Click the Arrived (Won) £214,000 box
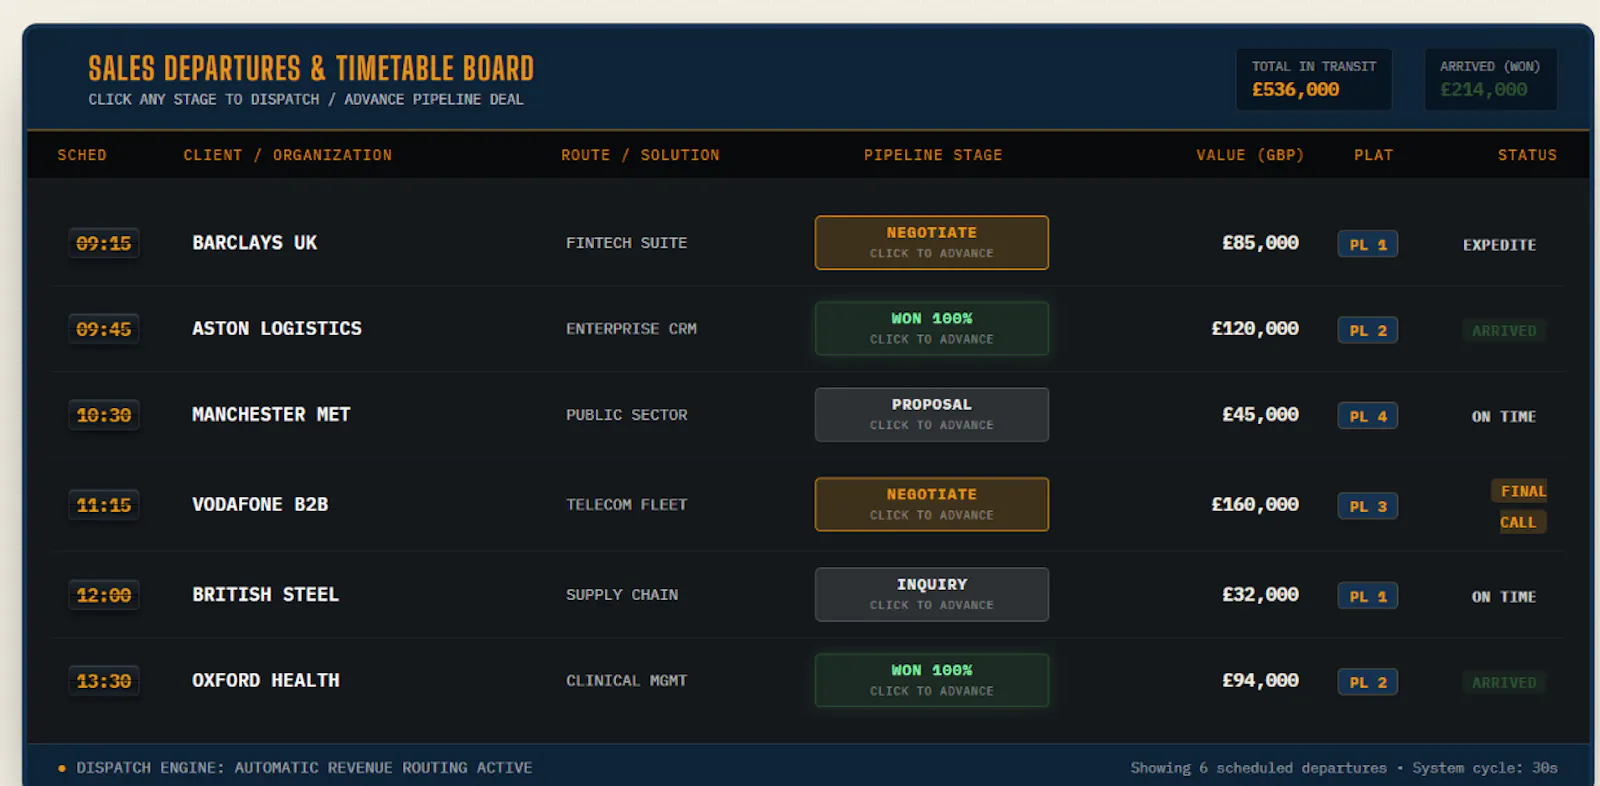This screenshot has width=1600, height=786. pyautogui.click(x=1490, y=79)
